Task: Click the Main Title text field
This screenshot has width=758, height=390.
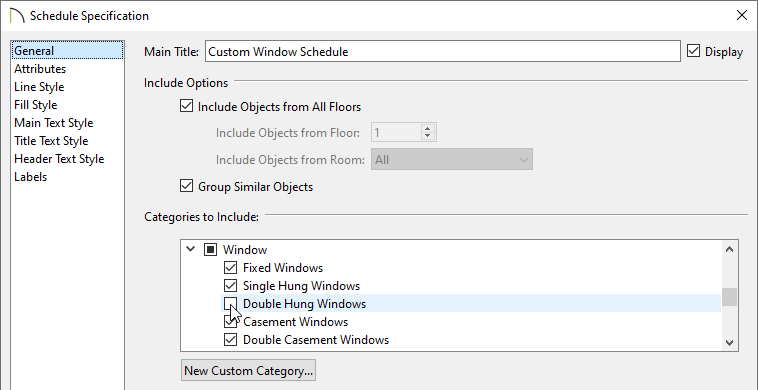Action: tap(442, 52)
